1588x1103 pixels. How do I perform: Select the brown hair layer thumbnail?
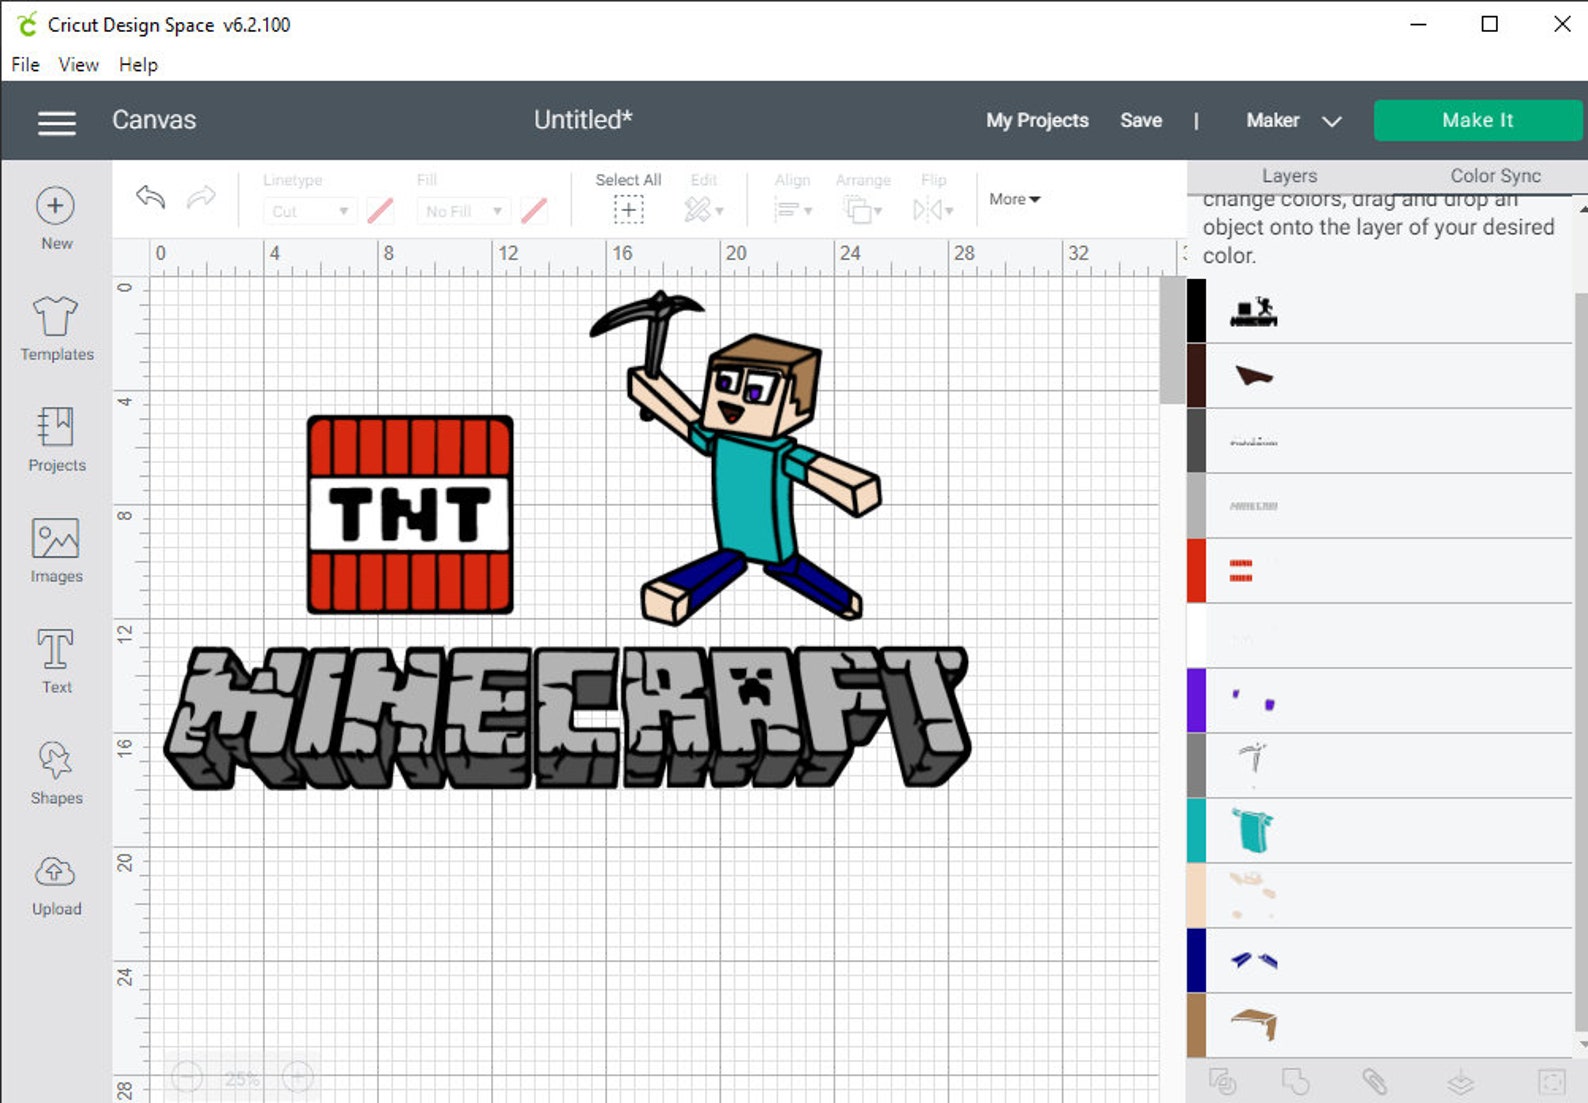click(1254, 1025)
